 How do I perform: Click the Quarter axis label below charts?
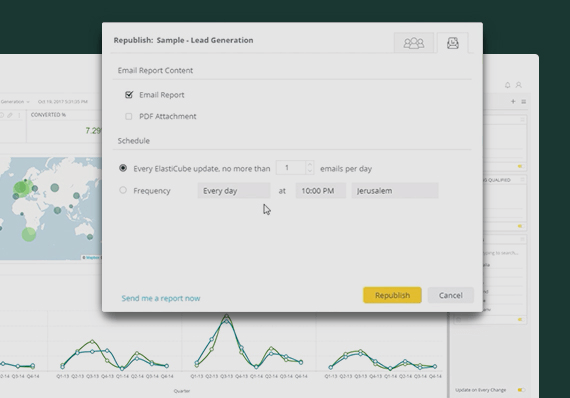coord(182,391)
